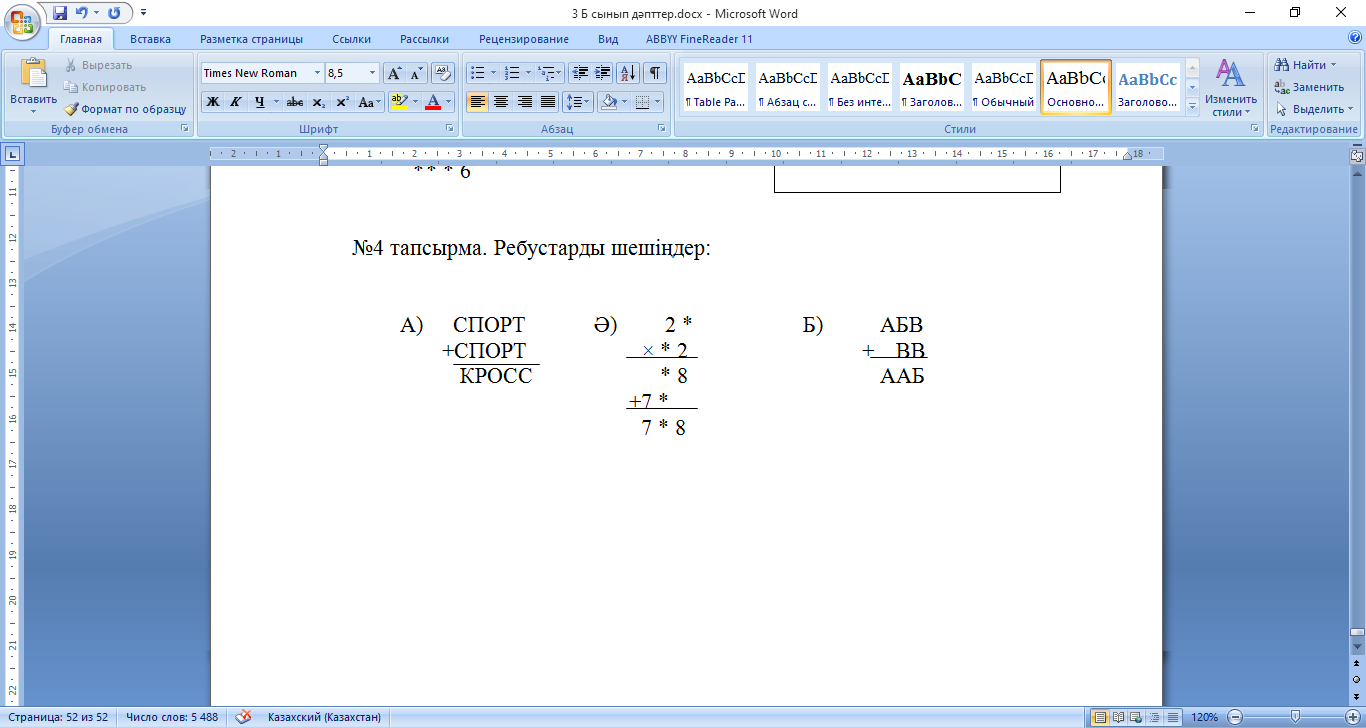Zoom in with the plus button
Image resolution: width=1366 pixels, height=728 pixels.
point(1353,717)
